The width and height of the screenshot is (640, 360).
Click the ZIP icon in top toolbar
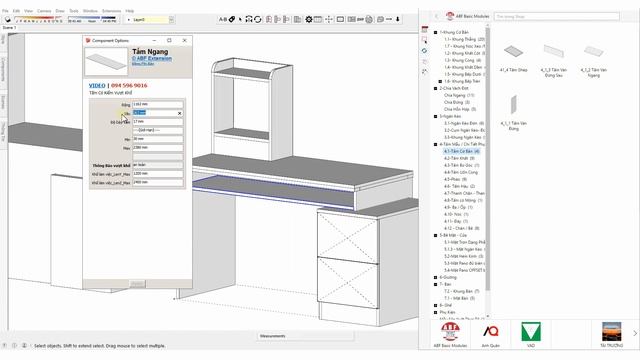[360, 19]
